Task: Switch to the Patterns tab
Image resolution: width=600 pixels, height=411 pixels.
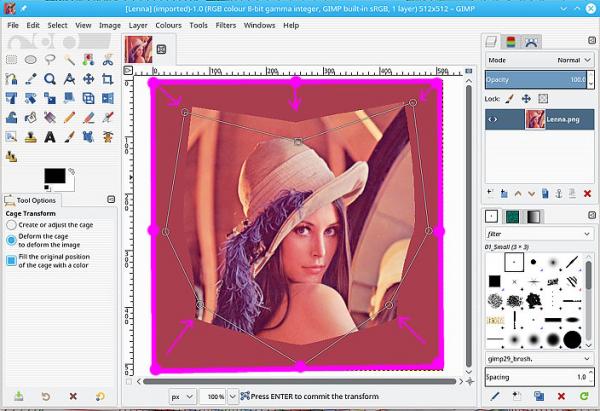Action: pos(512,217)
